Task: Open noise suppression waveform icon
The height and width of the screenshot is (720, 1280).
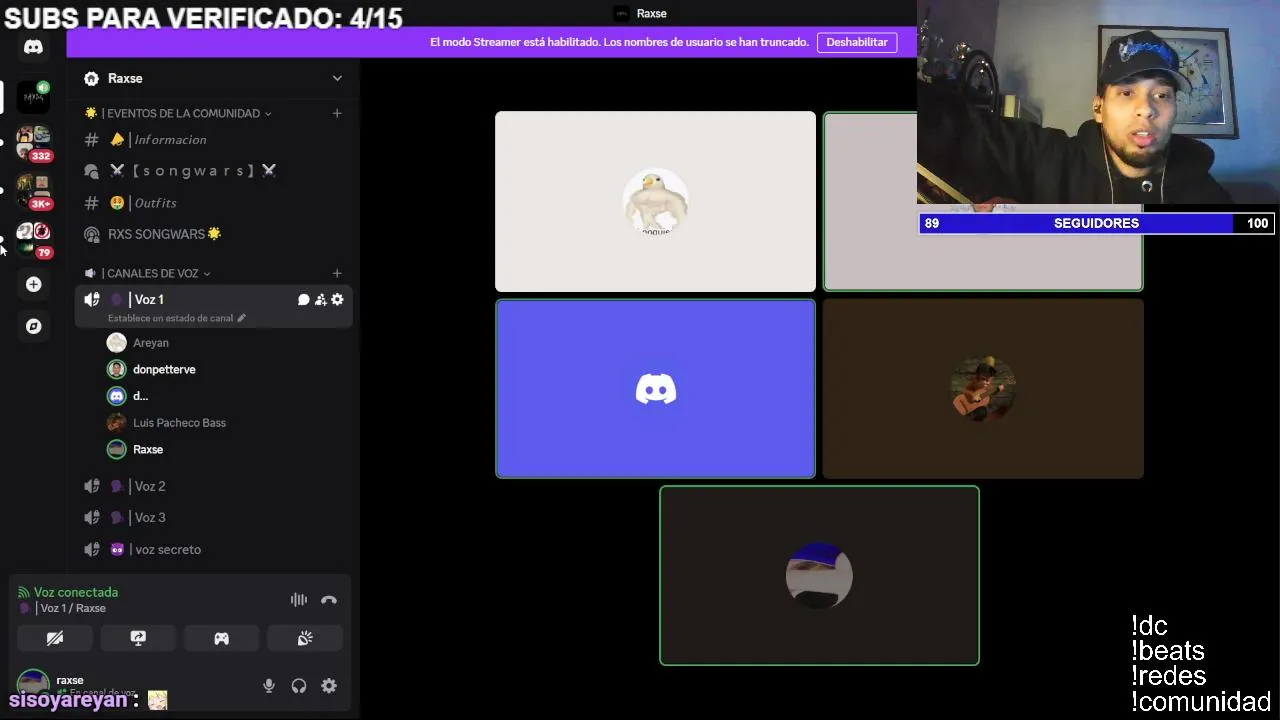Action: (x=299, y=600)
